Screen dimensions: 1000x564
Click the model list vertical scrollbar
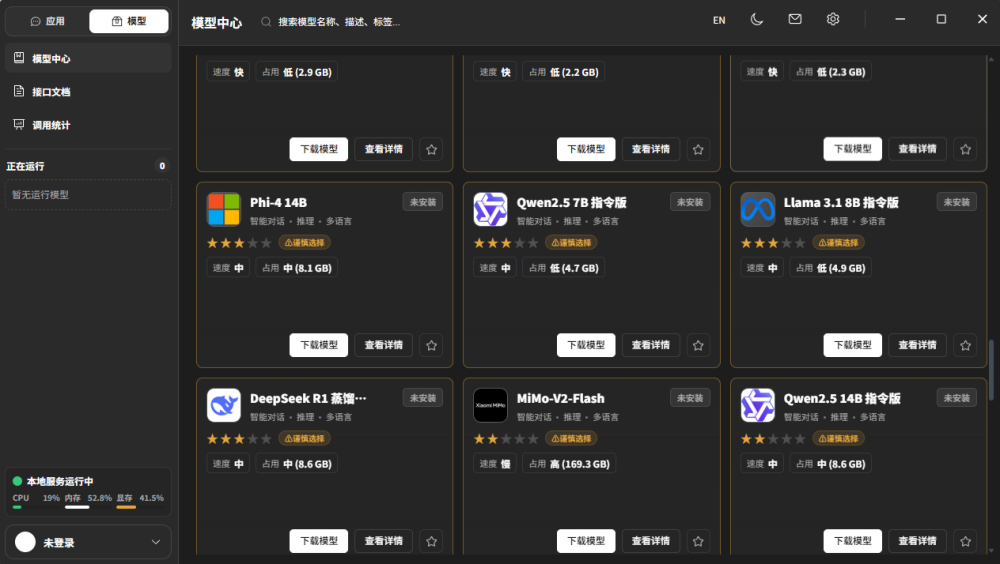coord(991,370)
